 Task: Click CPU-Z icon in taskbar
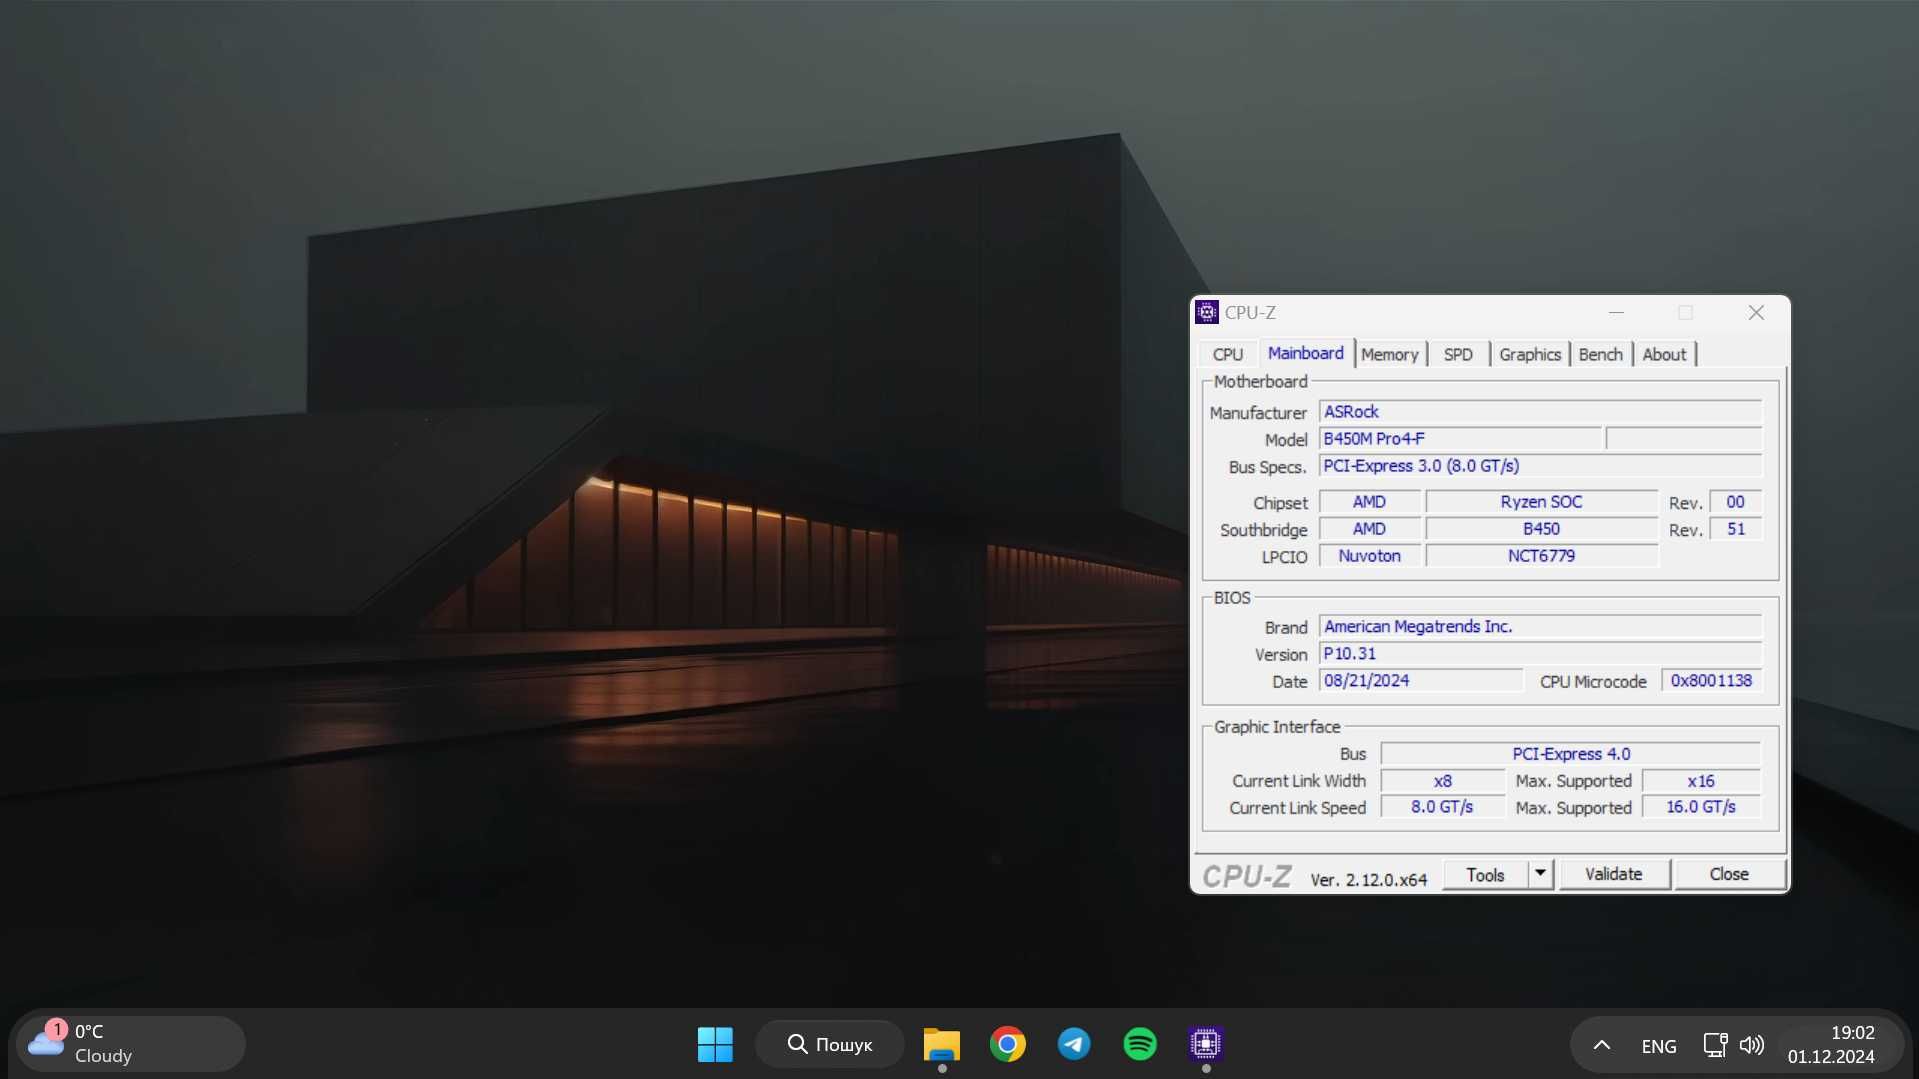(x=1206, y=1044)
